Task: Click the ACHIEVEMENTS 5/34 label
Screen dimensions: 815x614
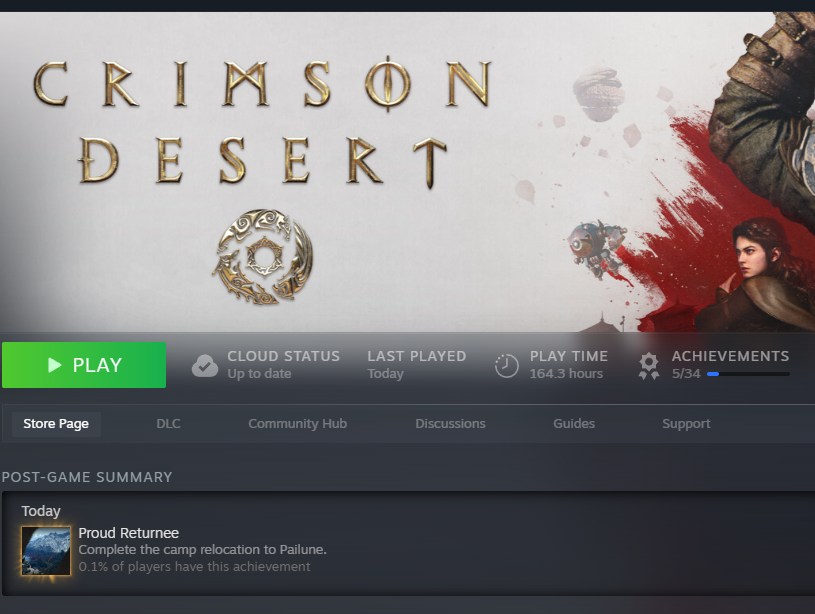Action: tap(730, 364)
